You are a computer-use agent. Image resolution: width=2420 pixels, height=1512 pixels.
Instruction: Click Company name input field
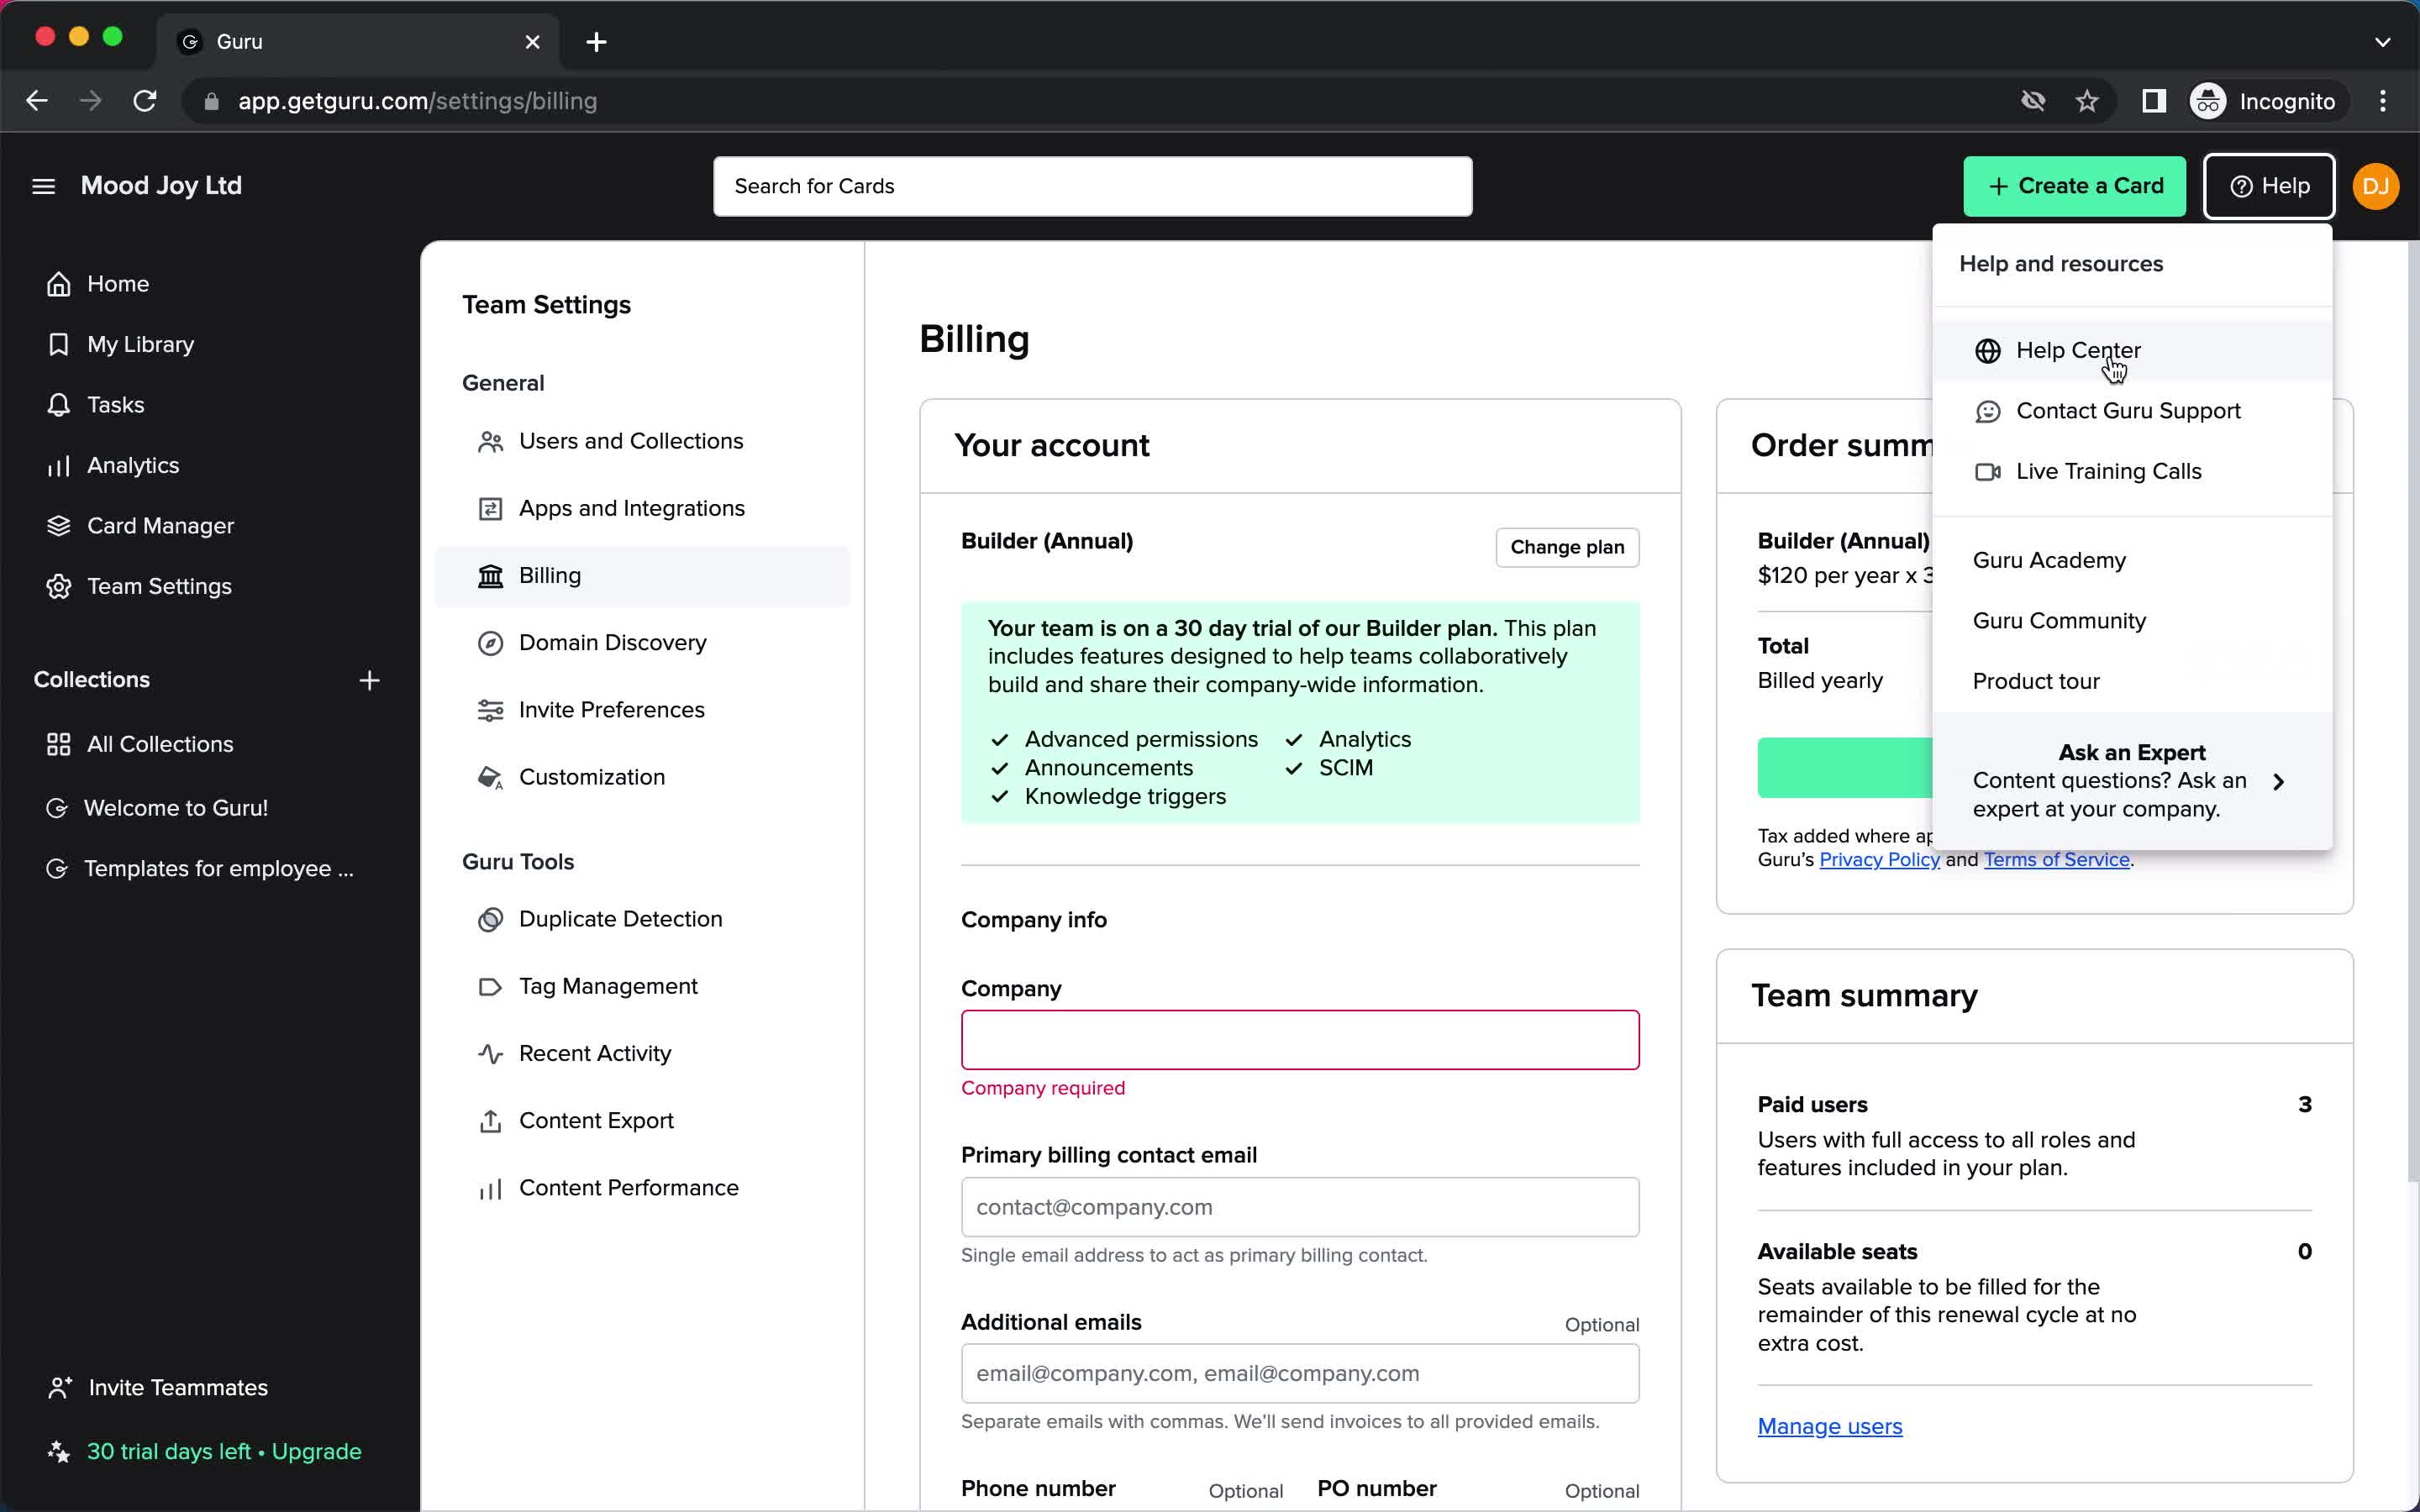point(1300,1040)
